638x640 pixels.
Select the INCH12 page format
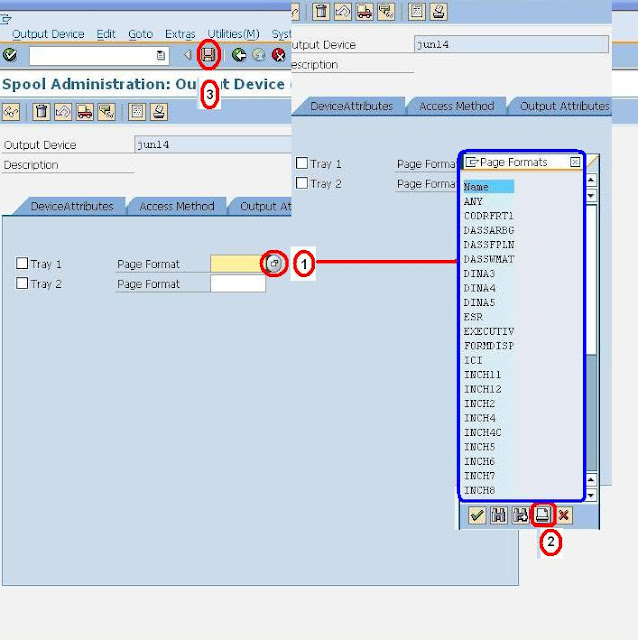[x=482, y=389]
